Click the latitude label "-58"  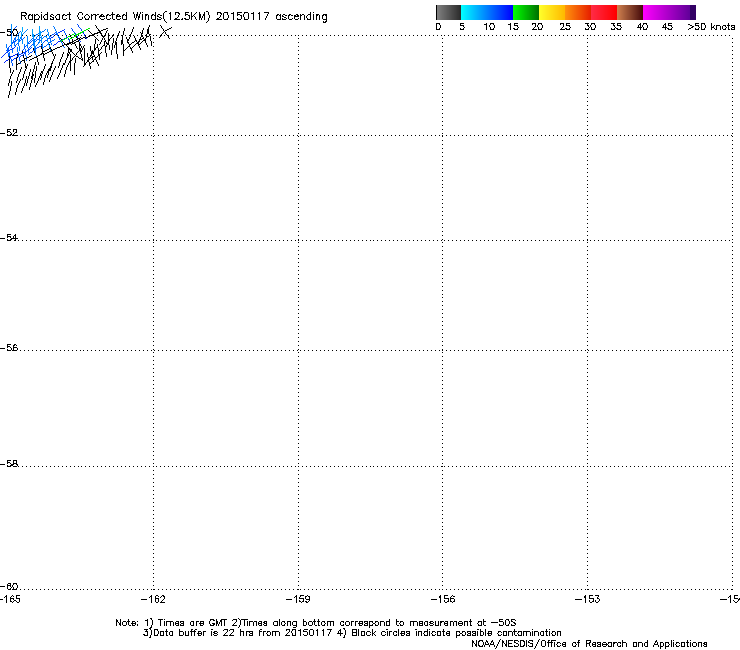tap(9, 464)
